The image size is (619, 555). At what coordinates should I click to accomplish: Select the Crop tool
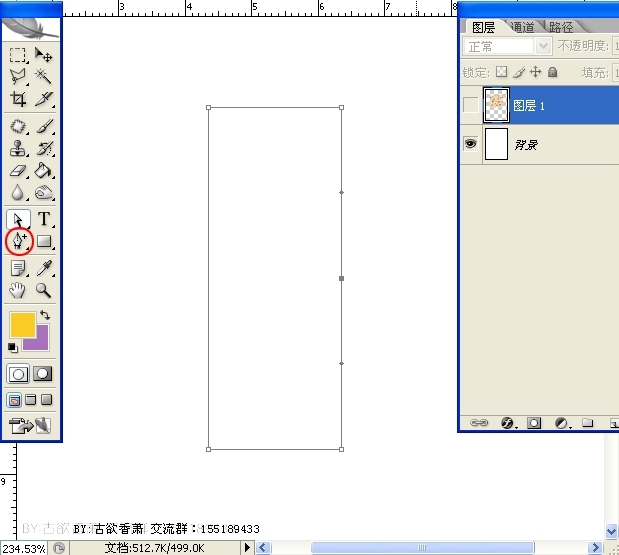17,99
